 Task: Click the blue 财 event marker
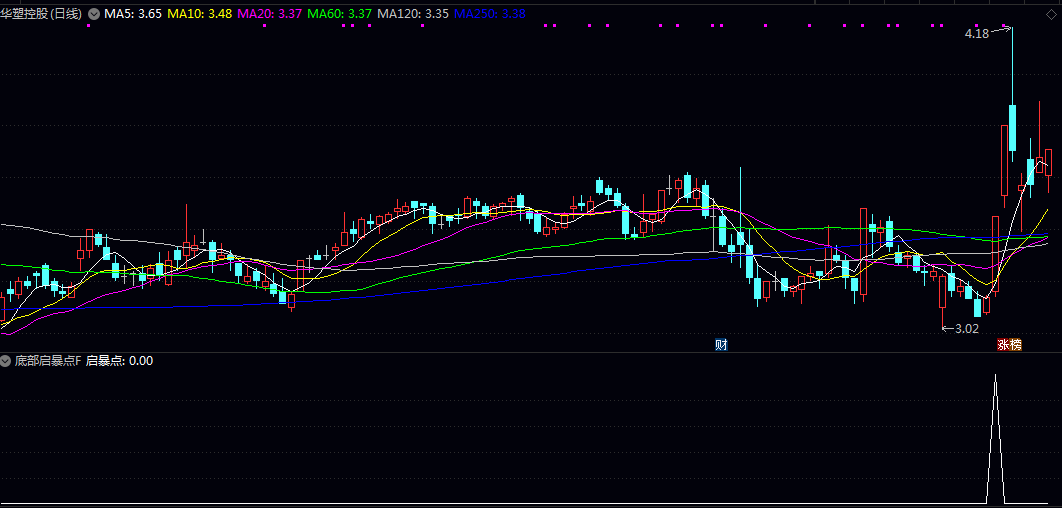click(721, 345)
